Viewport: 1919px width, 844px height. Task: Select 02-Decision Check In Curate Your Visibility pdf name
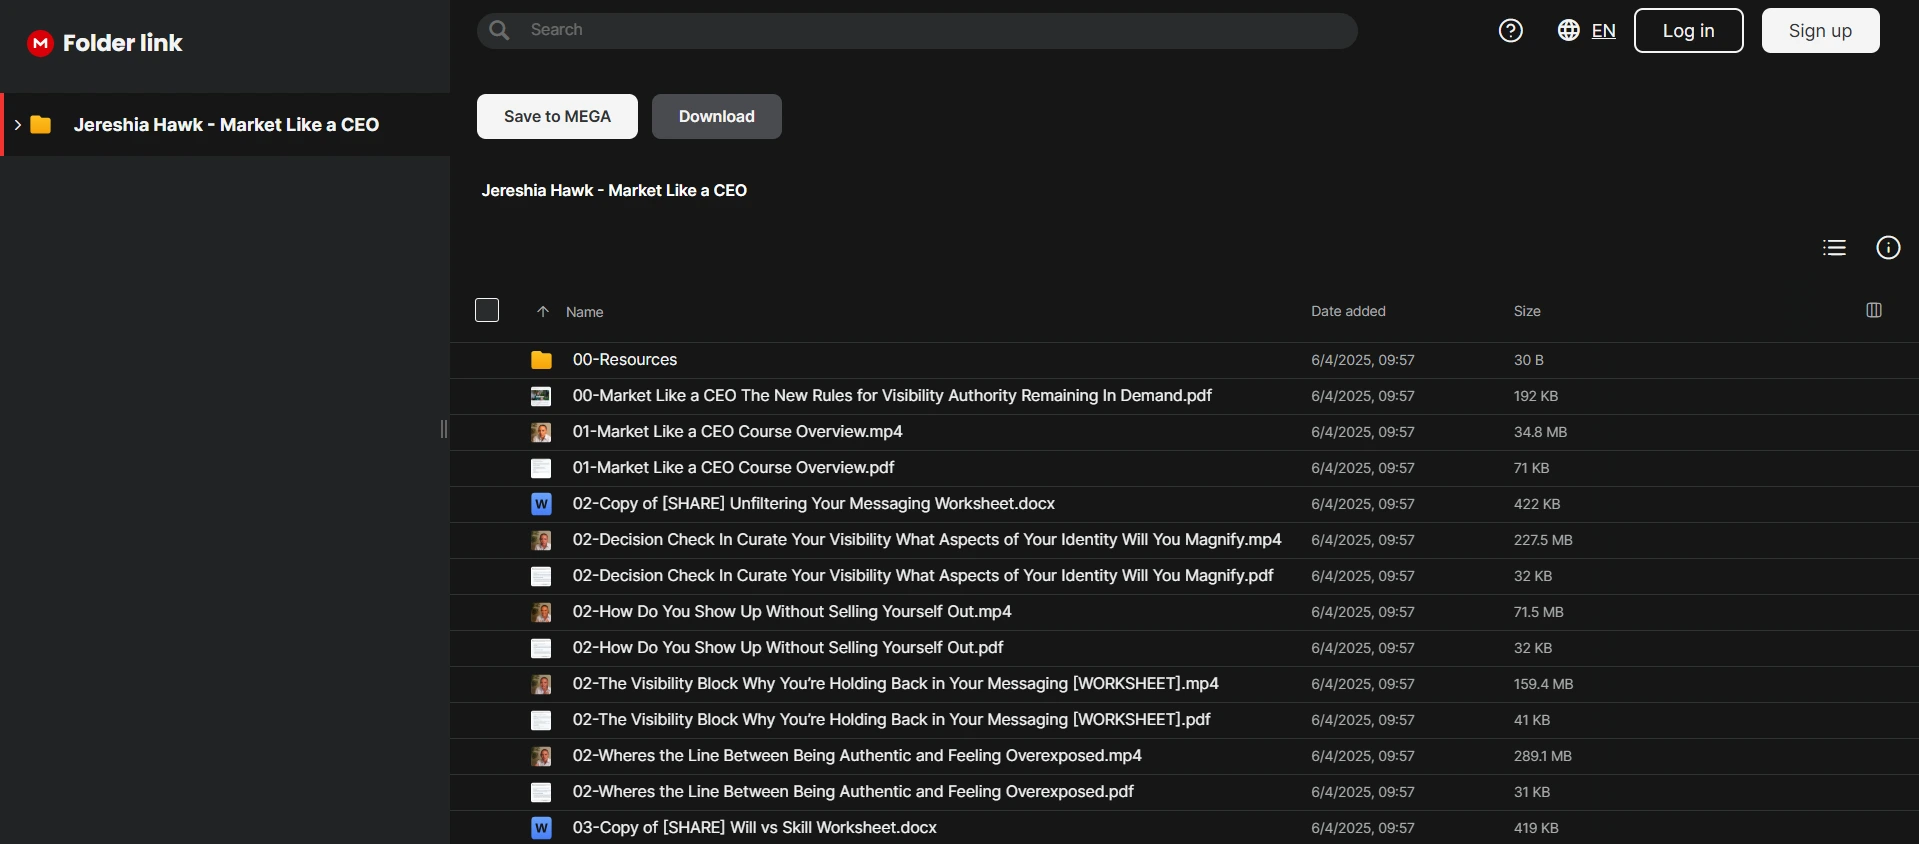pyautogui.click(x=923, y=576)
